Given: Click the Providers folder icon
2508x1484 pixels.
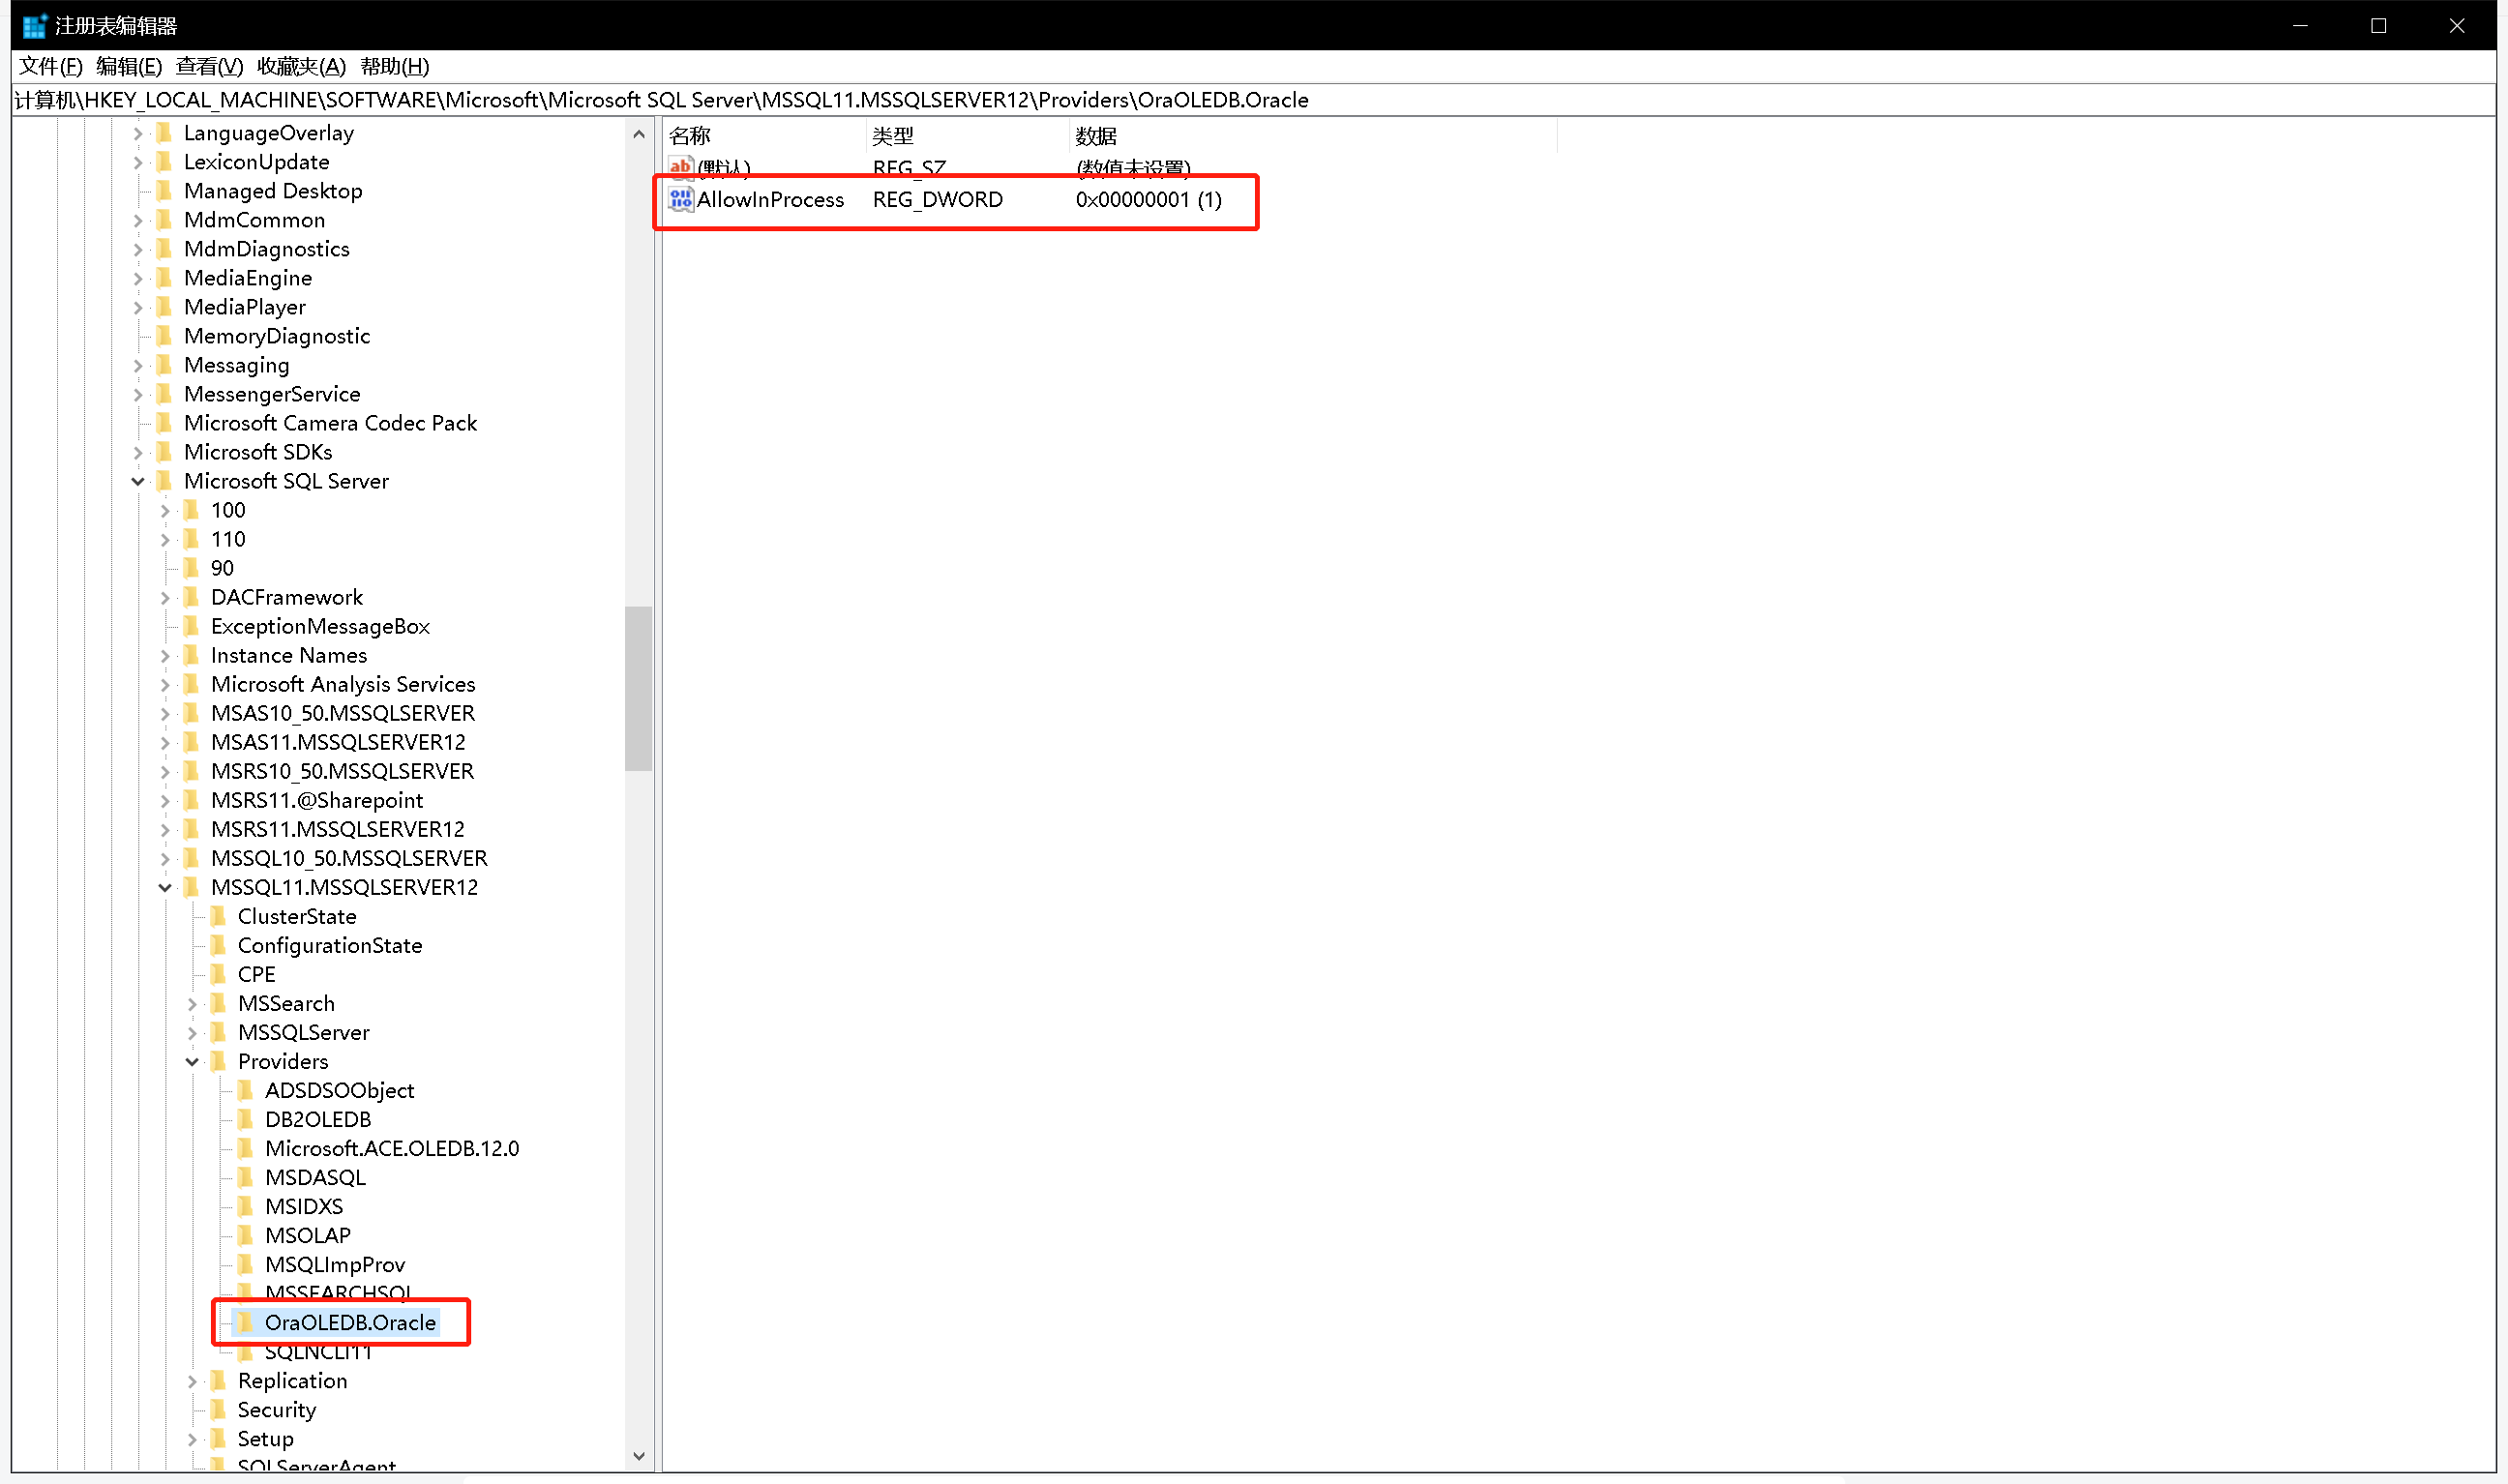Looking at the screenshot, I should [x=219, y=1061].
